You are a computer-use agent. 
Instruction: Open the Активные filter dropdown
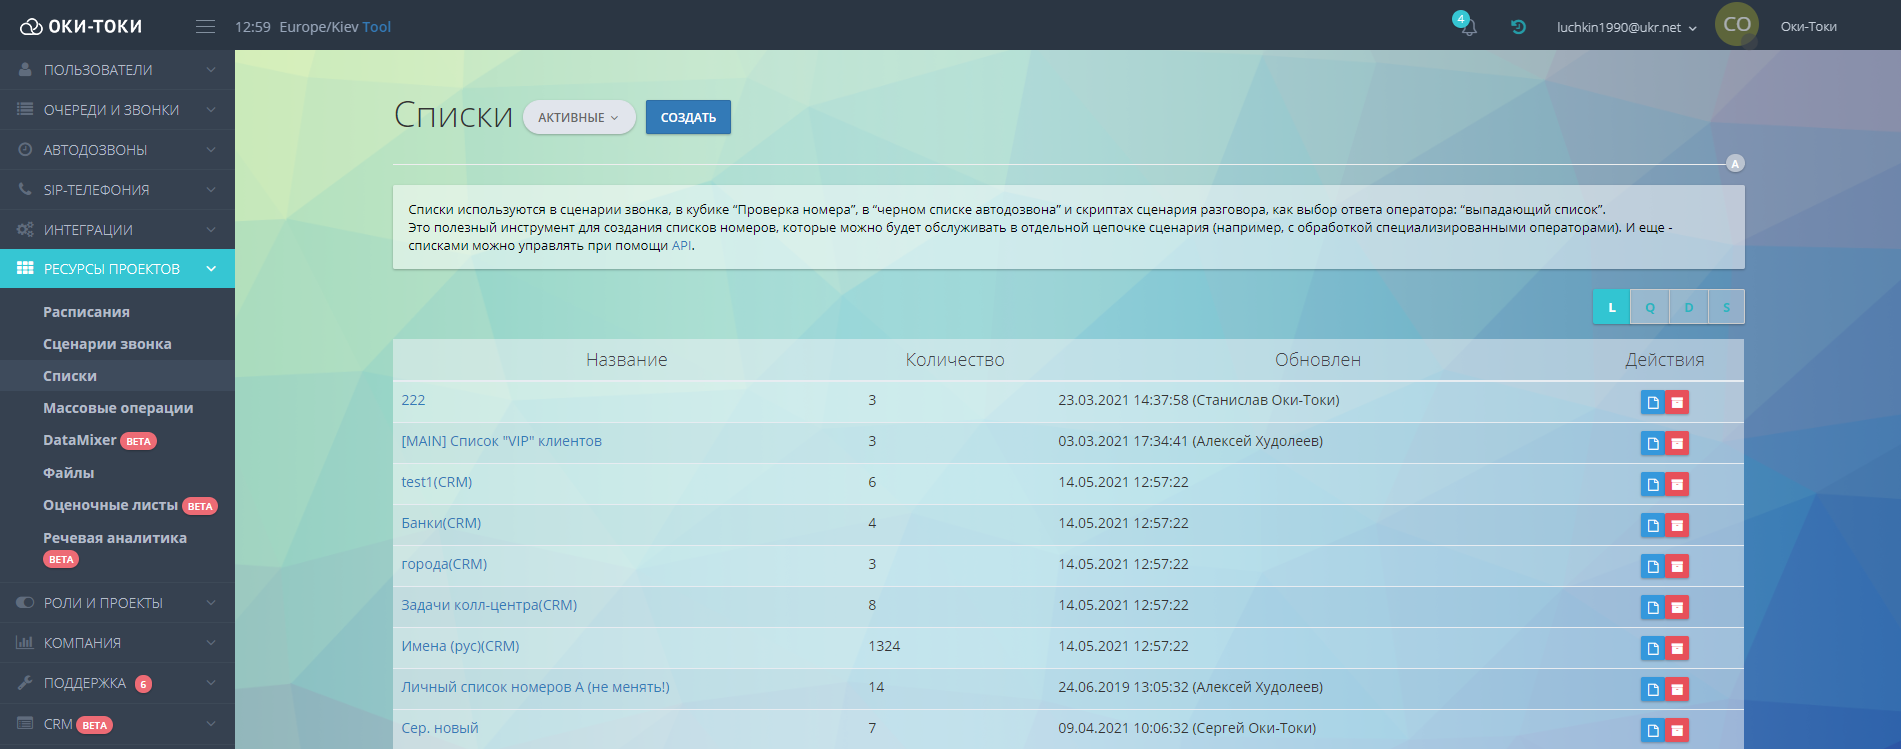click(578, 117)
